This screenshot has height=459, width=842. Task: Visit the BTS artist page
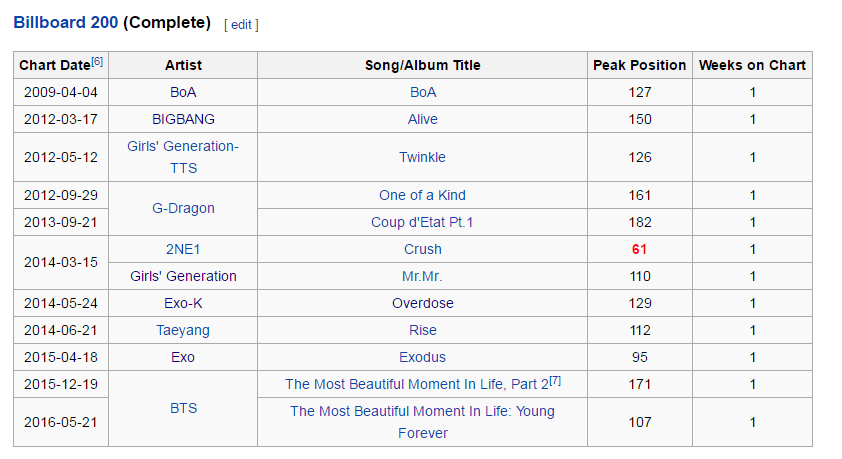coord(183,409)
